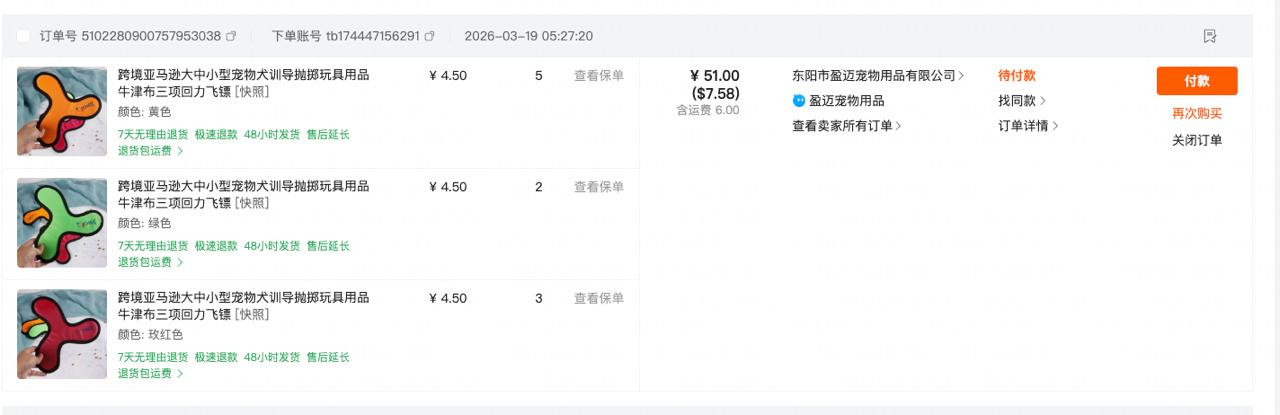
Task: Expand return shipping coverage for yellow item
Action: [x=151, y=151]
